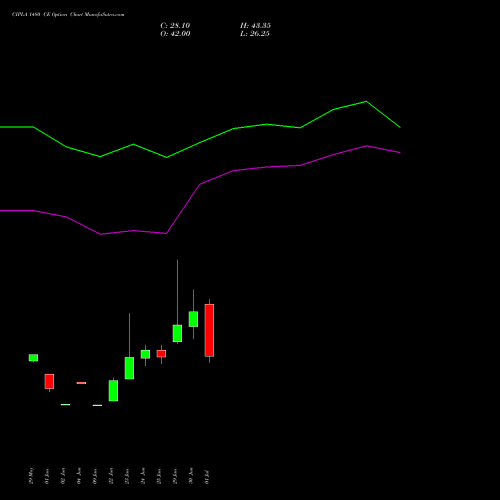Select the low value L: 26.25

tap(255, 34)
